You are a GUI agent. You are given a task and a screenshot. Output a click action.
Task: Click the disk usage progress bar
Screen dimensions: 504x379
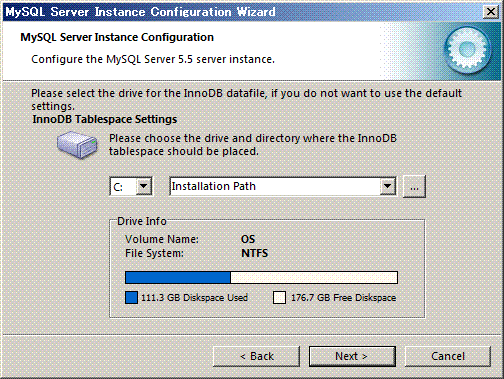tap(261, 277)
